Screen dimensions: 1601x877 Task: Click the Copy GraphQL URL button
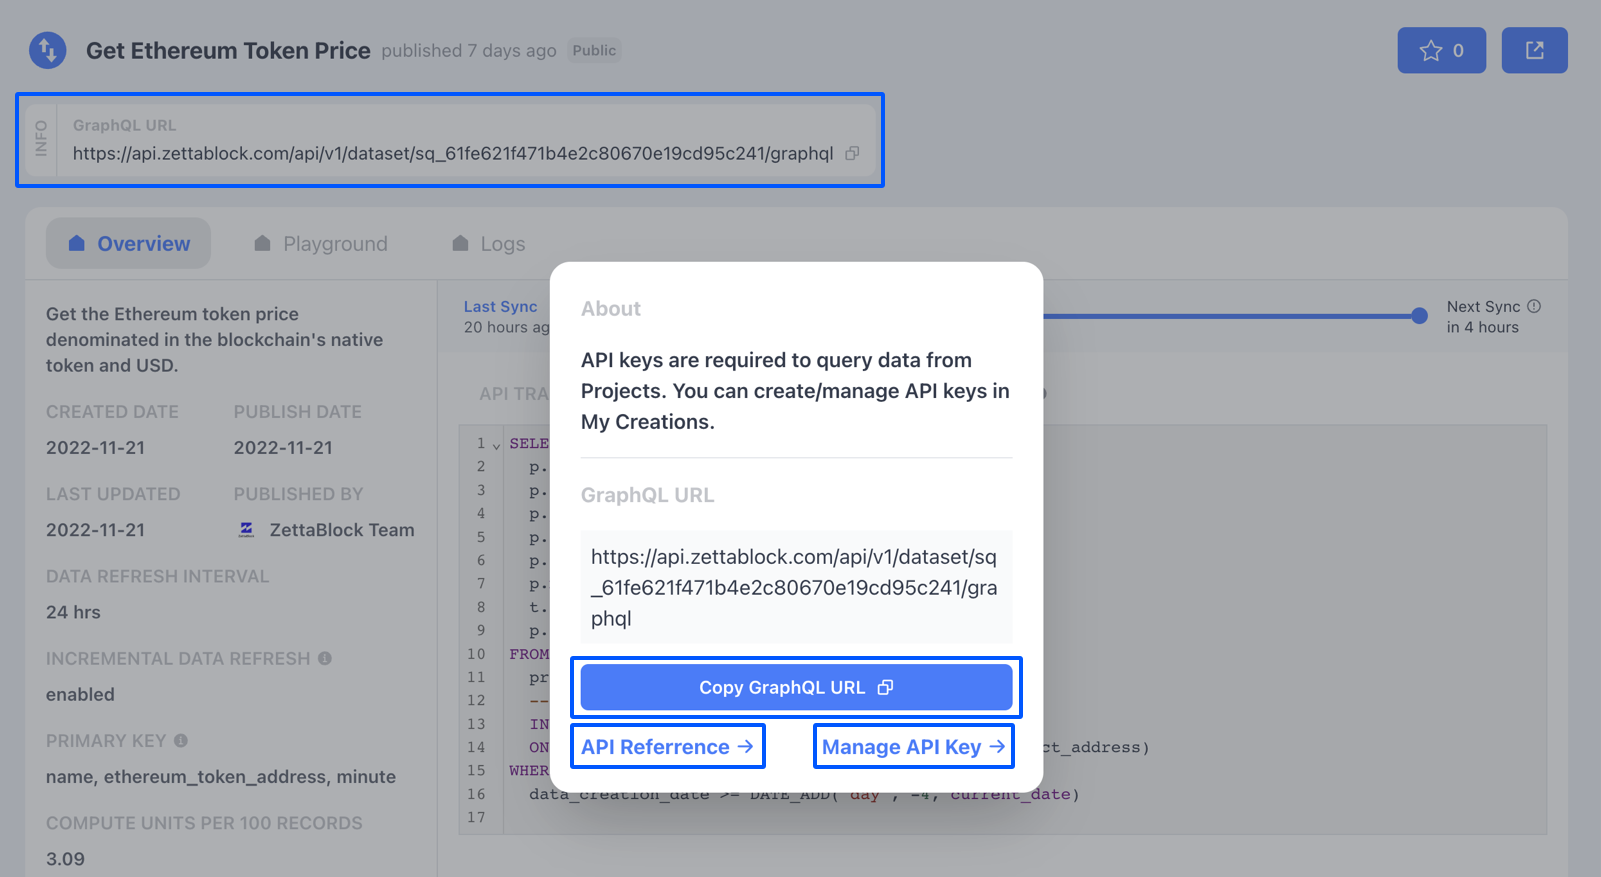click(796, 687)
